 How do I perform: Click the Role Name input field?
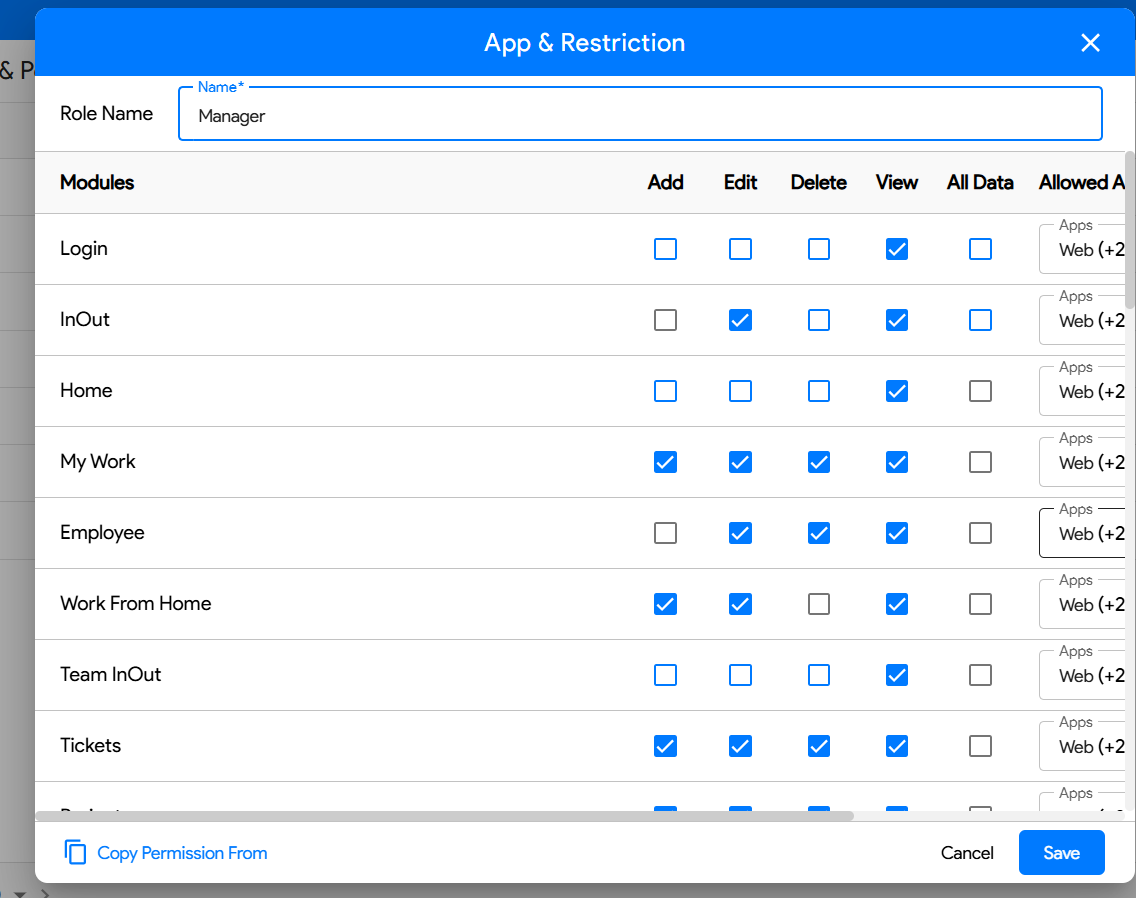pyautogui.click(x=640, y=116)
